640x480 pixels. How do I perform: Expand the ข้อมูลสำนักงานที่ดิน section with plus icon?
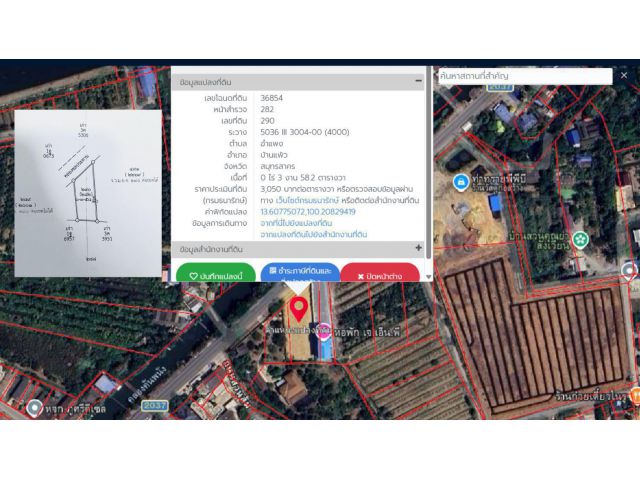pos(418,248)
